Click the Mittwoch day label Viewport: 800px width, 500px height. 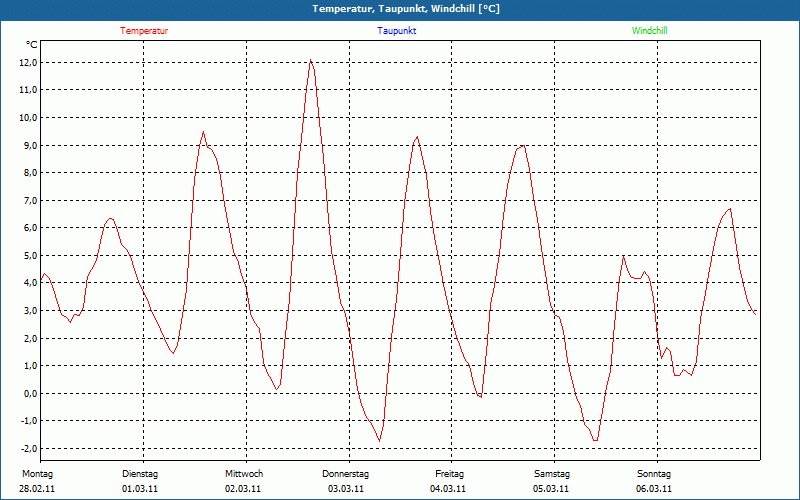point(244,474)
